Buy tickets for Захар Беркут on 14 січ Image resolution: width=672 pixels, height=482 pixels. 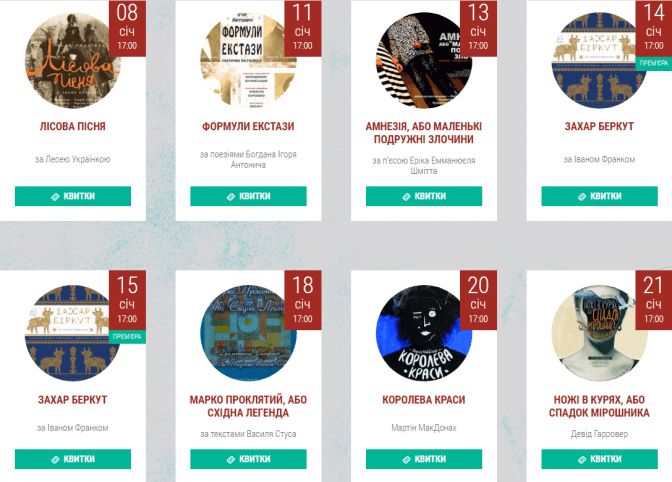(599, 196)
